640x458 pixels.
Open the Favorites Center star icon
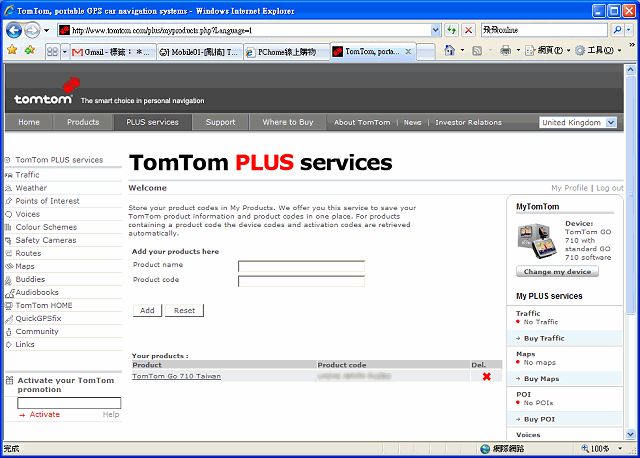pos(12,50)
